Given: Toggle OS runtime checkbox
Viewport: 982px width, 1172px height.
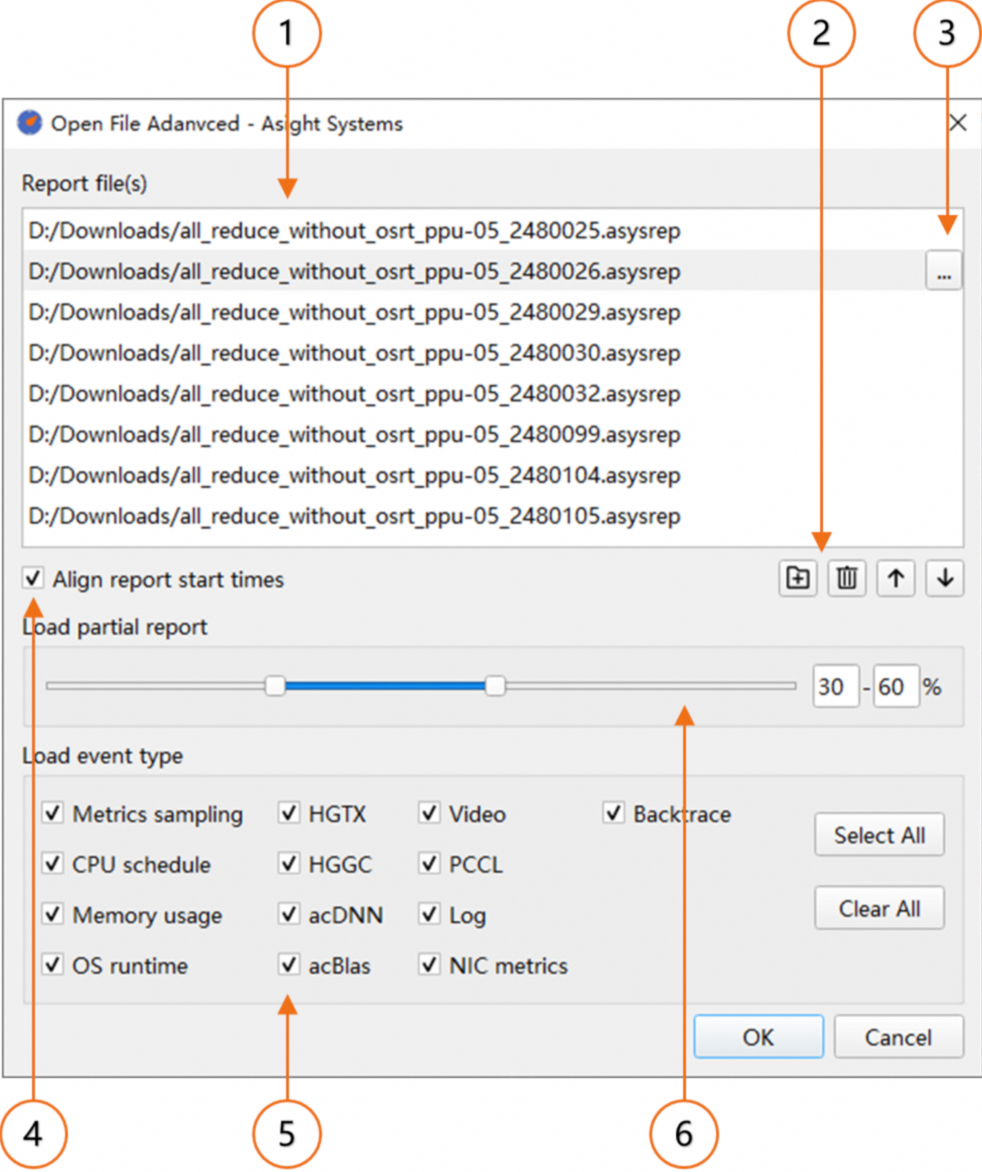Looking at the screenshot, I should [52, 964].
